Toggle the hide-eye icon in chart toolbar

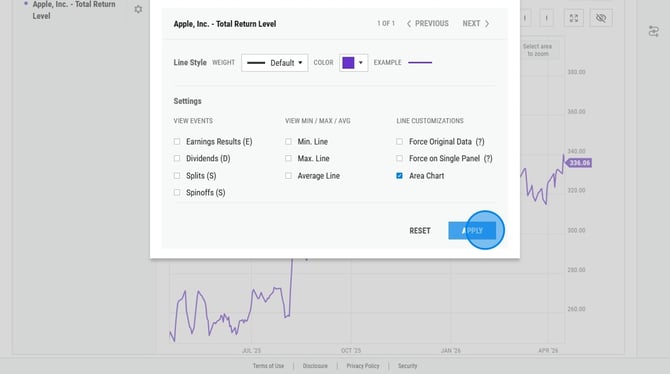click(601, 18)
